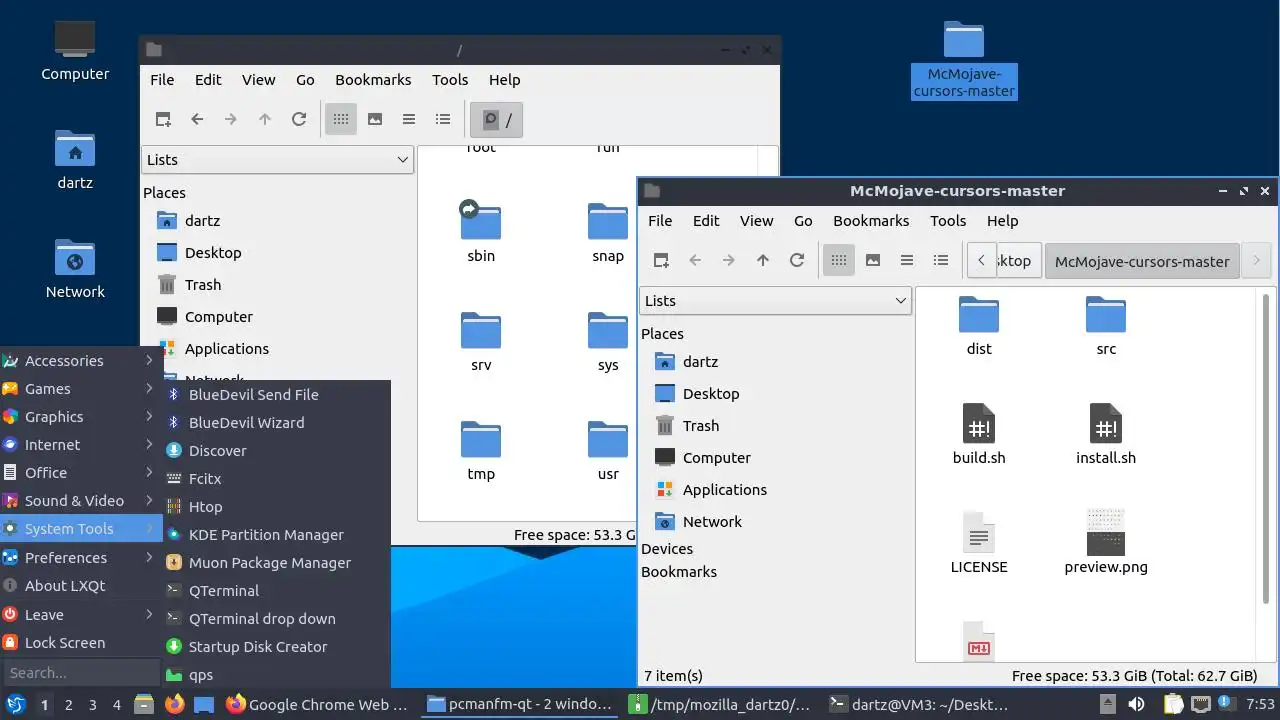Go up in the root / window
This screenshot has height=720, width=1280.
265,119
